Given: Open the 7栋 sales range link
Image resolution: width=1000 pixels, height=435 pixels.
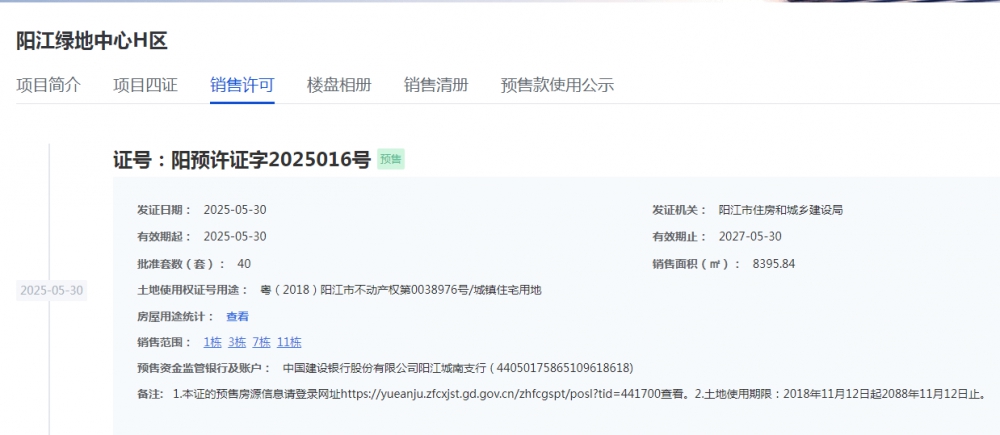Looking at the screenshot, I should tap(261, 342).
